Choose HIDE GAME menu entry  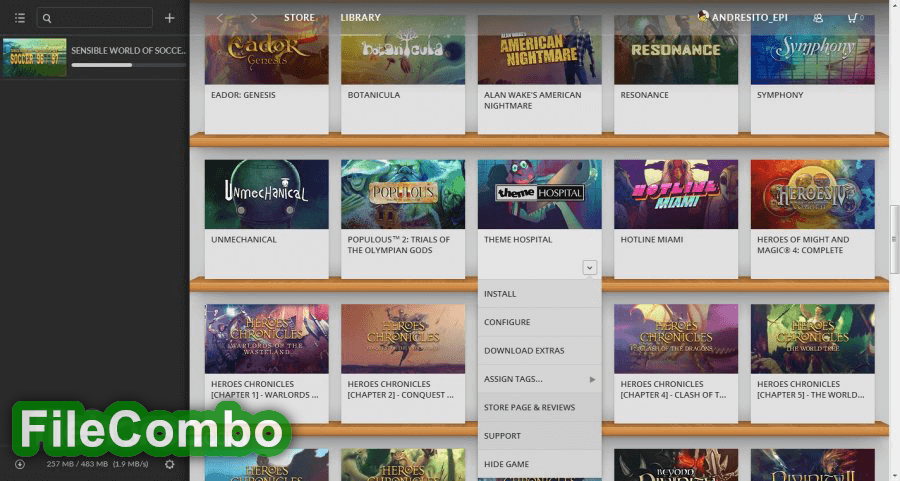(540, 464)
